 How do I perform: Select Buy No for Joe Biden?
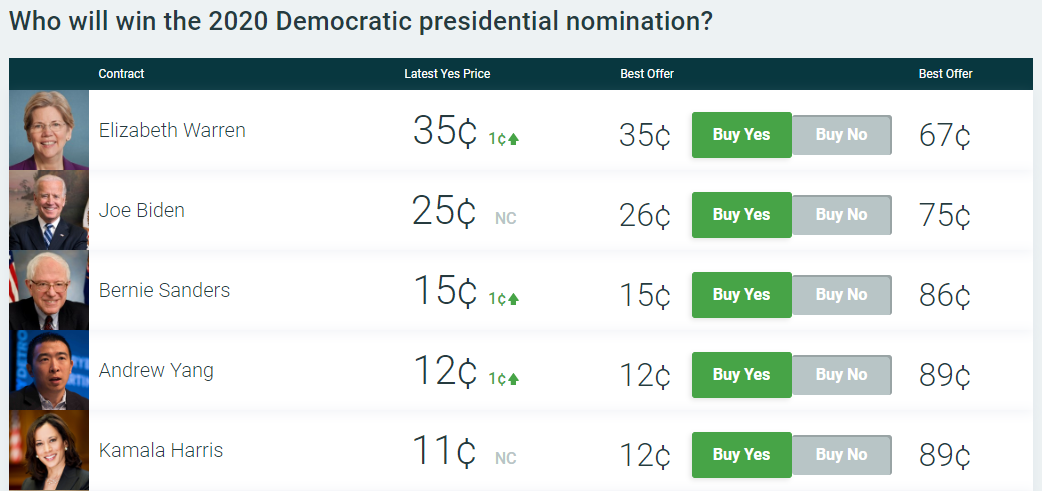point(841,215)
